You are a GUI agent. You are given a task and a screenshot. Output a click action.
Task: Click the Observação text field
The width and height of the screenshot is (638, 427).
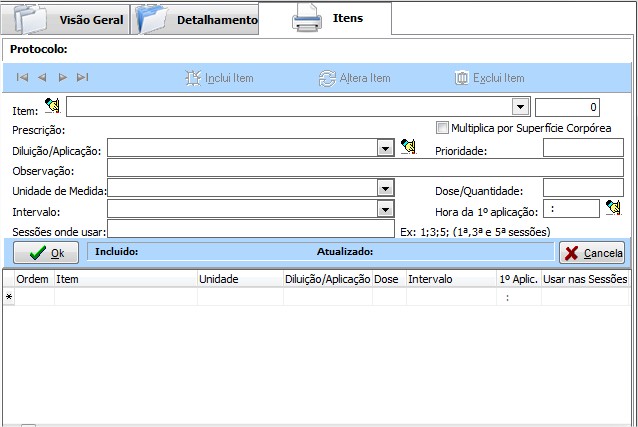pyautogui.click(x=365, y=168)
